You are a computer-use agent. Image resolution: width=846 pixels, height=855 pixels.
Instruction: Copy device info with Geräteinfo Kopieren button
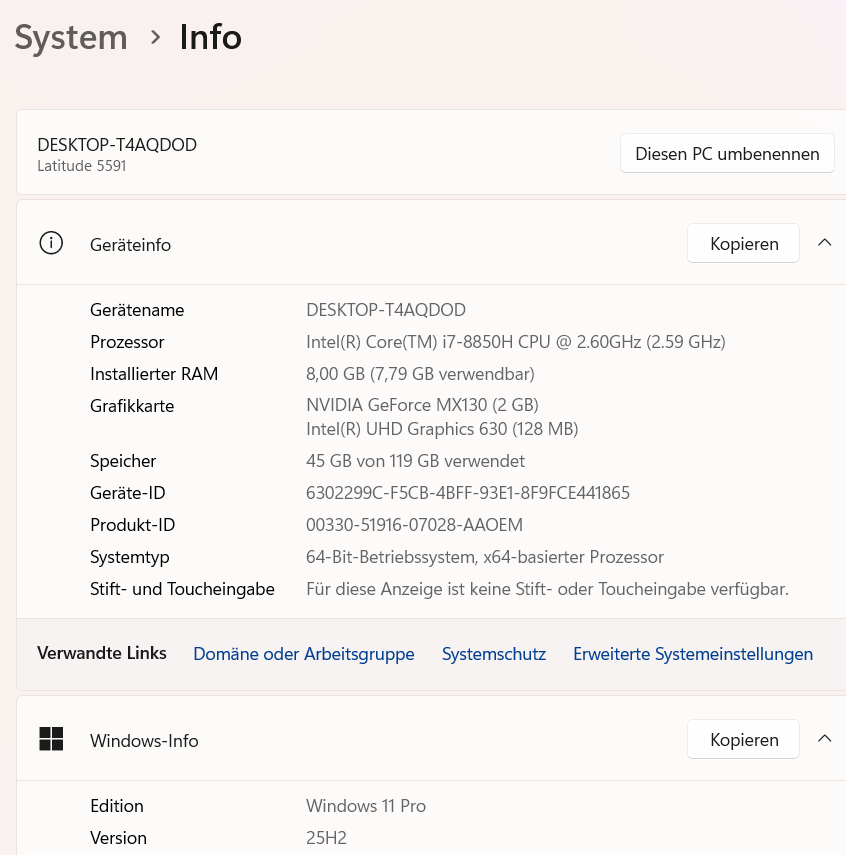[743, 243]
